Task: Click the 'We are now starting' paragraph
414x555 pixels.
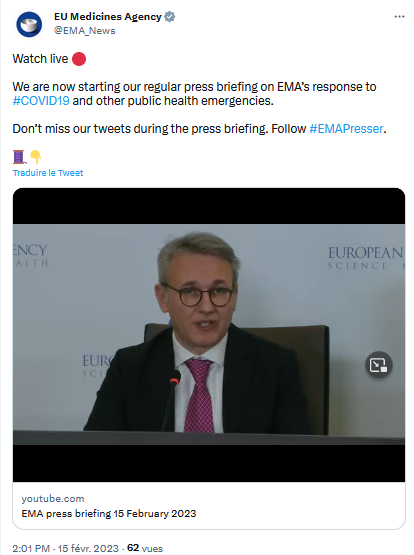Action: click(194, 94)
